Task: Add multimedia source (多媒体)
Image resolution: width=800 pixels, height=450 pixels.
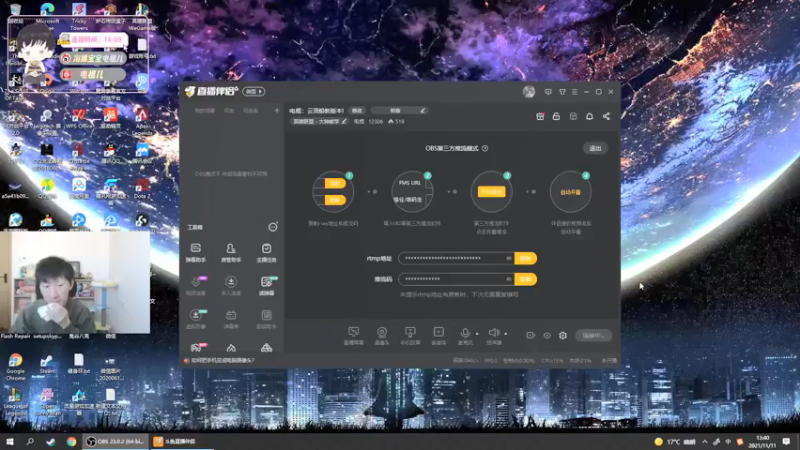Action: (x=438, y=336)
